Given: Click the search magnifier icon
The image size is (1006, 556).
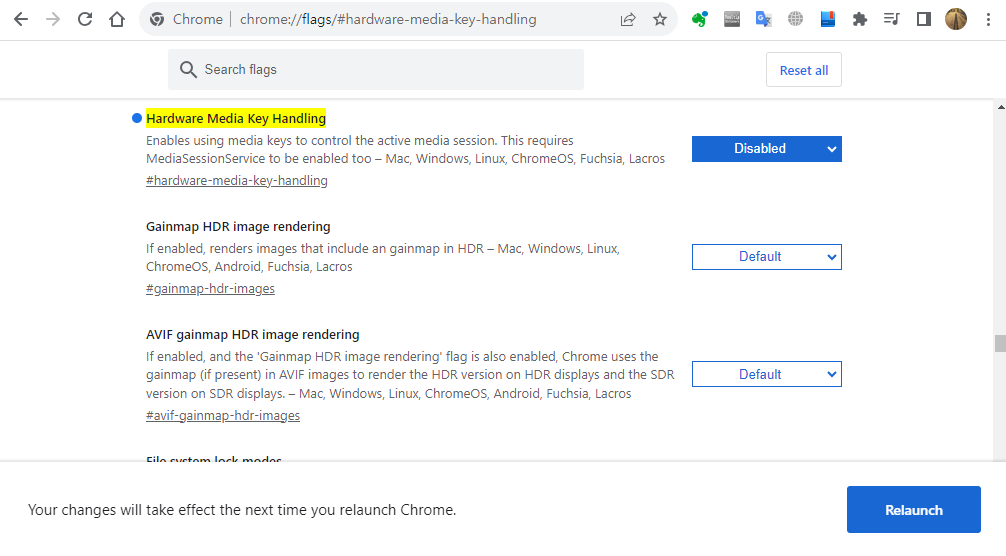Looking at the screenshot, I should click(188, 69).
